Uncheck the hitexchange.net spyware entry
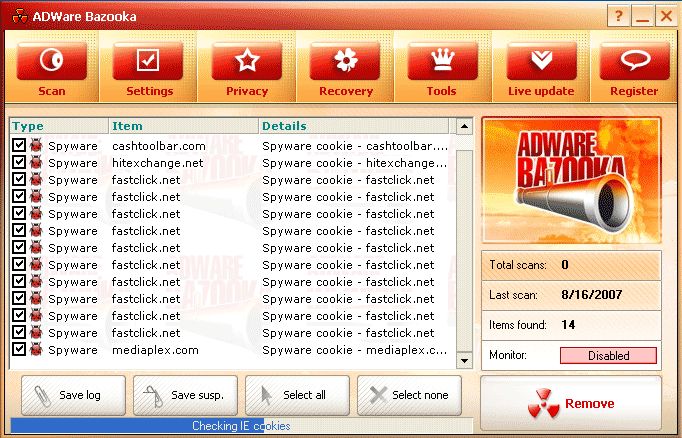This screenshot has height=438, width=682. (19, 162)
